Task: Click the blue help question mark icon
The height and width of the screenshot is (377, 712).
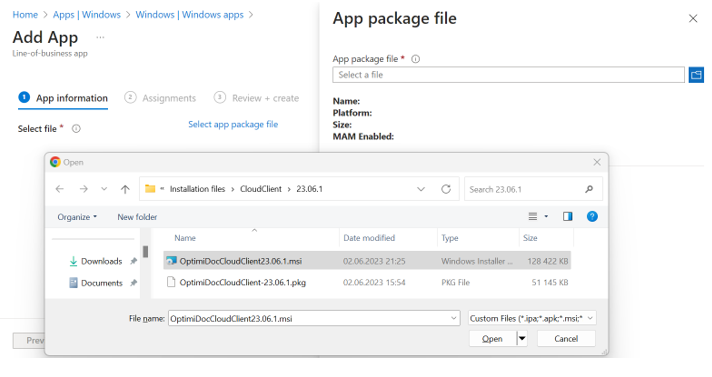Action: click(x=592, y=217)
